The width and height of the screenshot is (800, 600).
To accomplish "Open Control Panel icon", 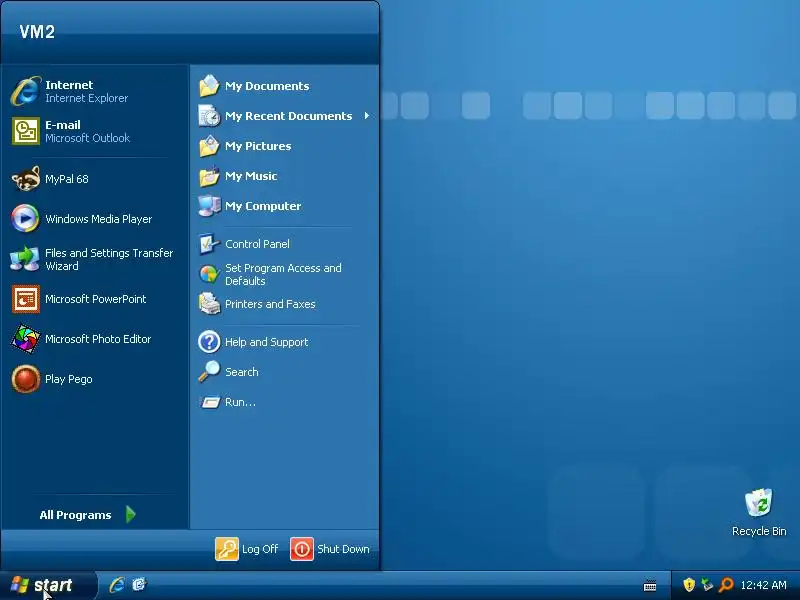I will pos(209,244).
